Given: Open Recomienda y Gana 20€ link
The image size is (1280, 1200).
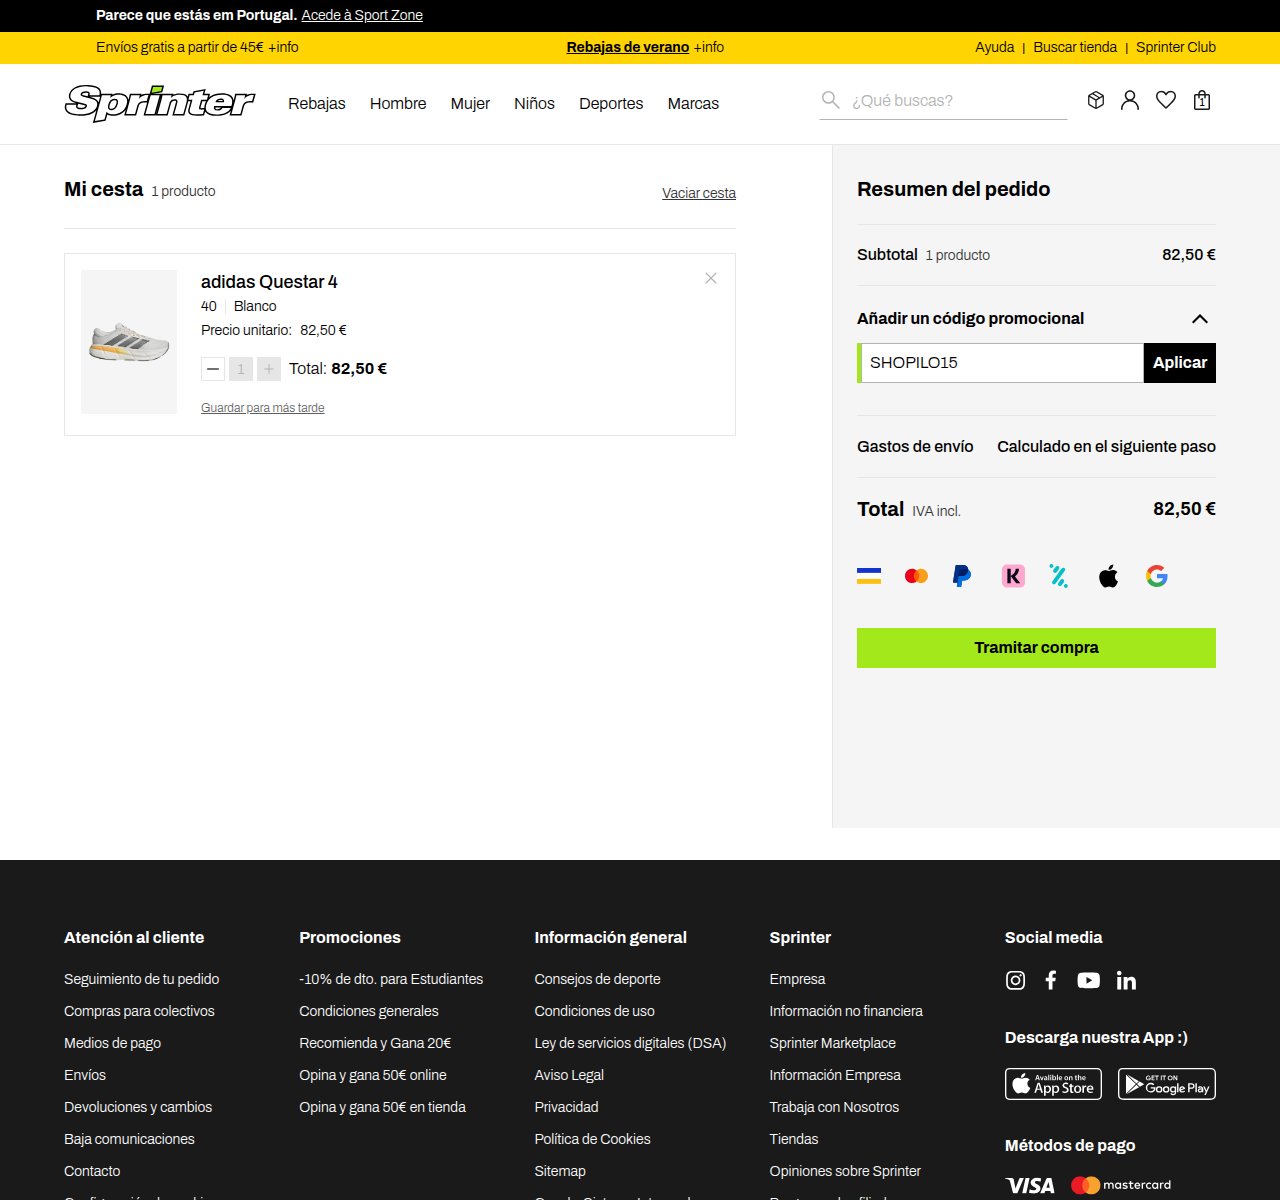Looking at the screenshot, I should click(375, 1043).
